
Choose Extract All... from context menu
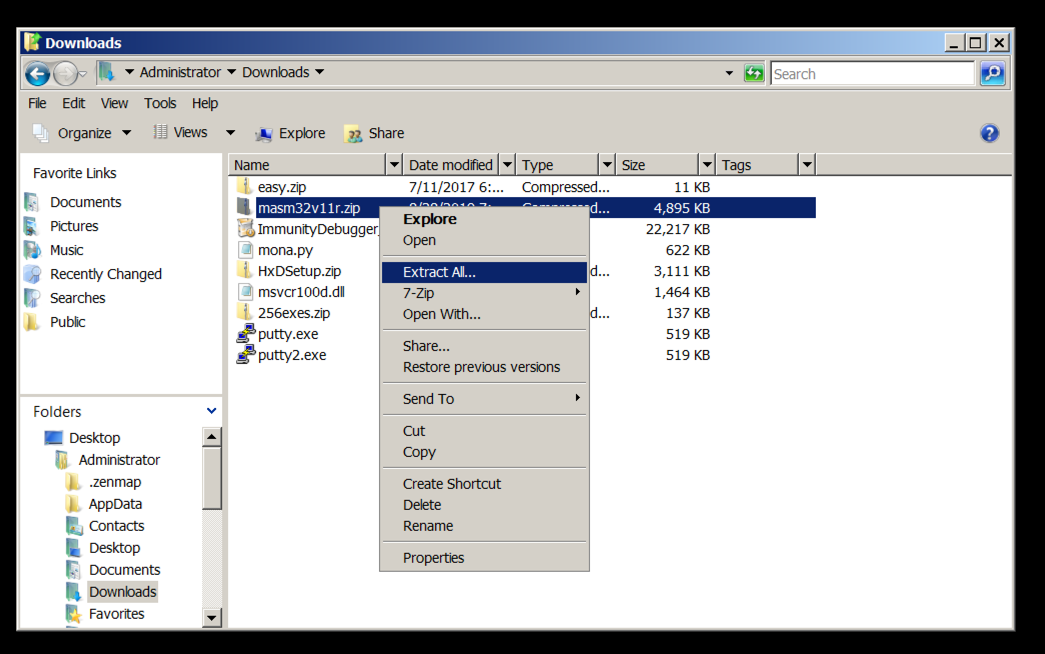[439, 272]
